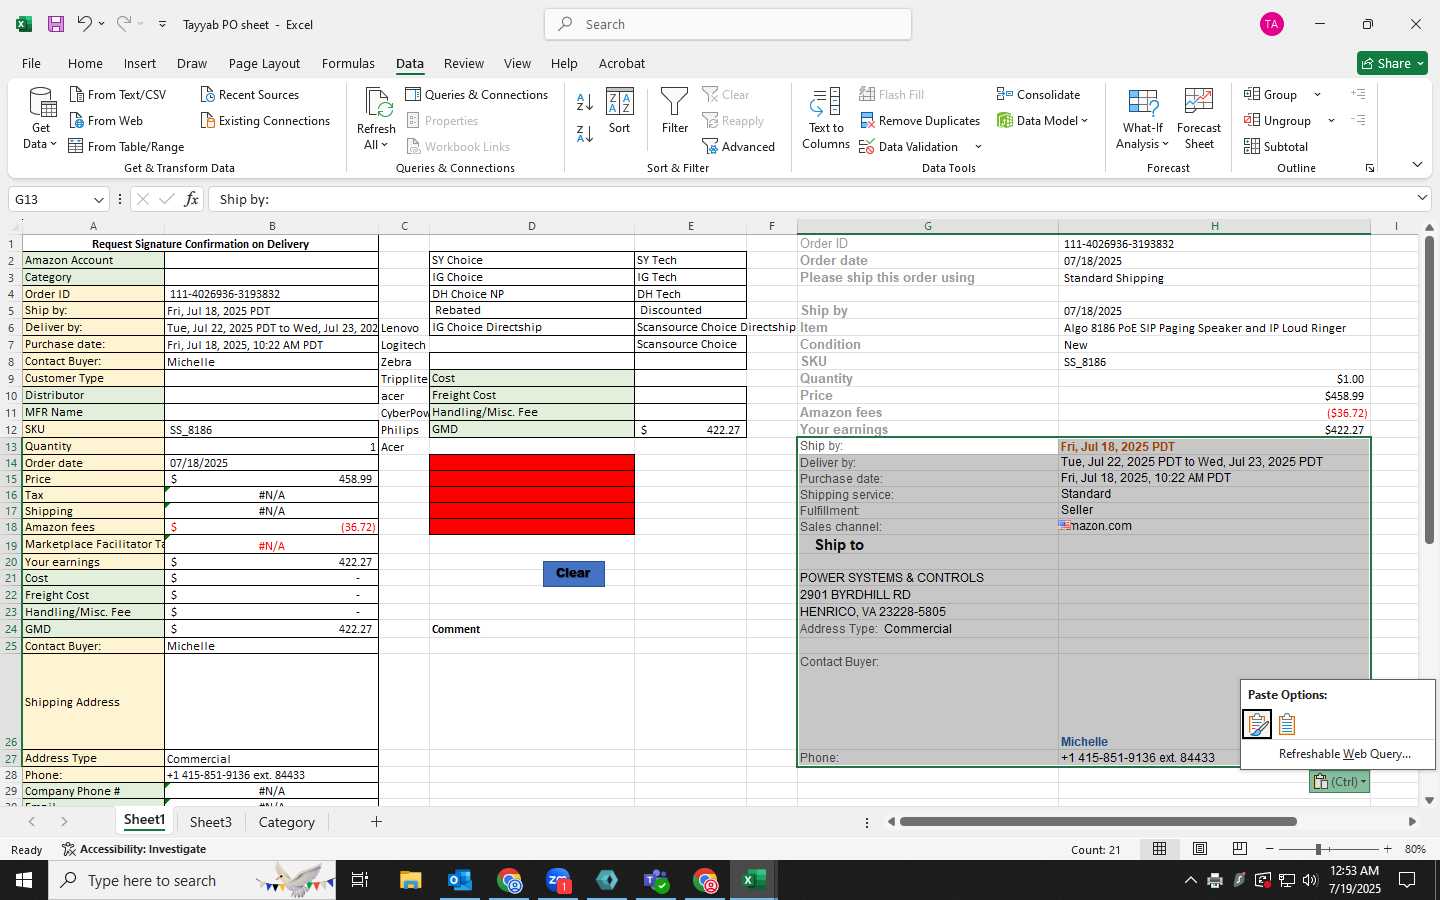Switch to the Formulas tab
Screen dimensions: 1440x900
pyautogui.click(x=348, y=63)
